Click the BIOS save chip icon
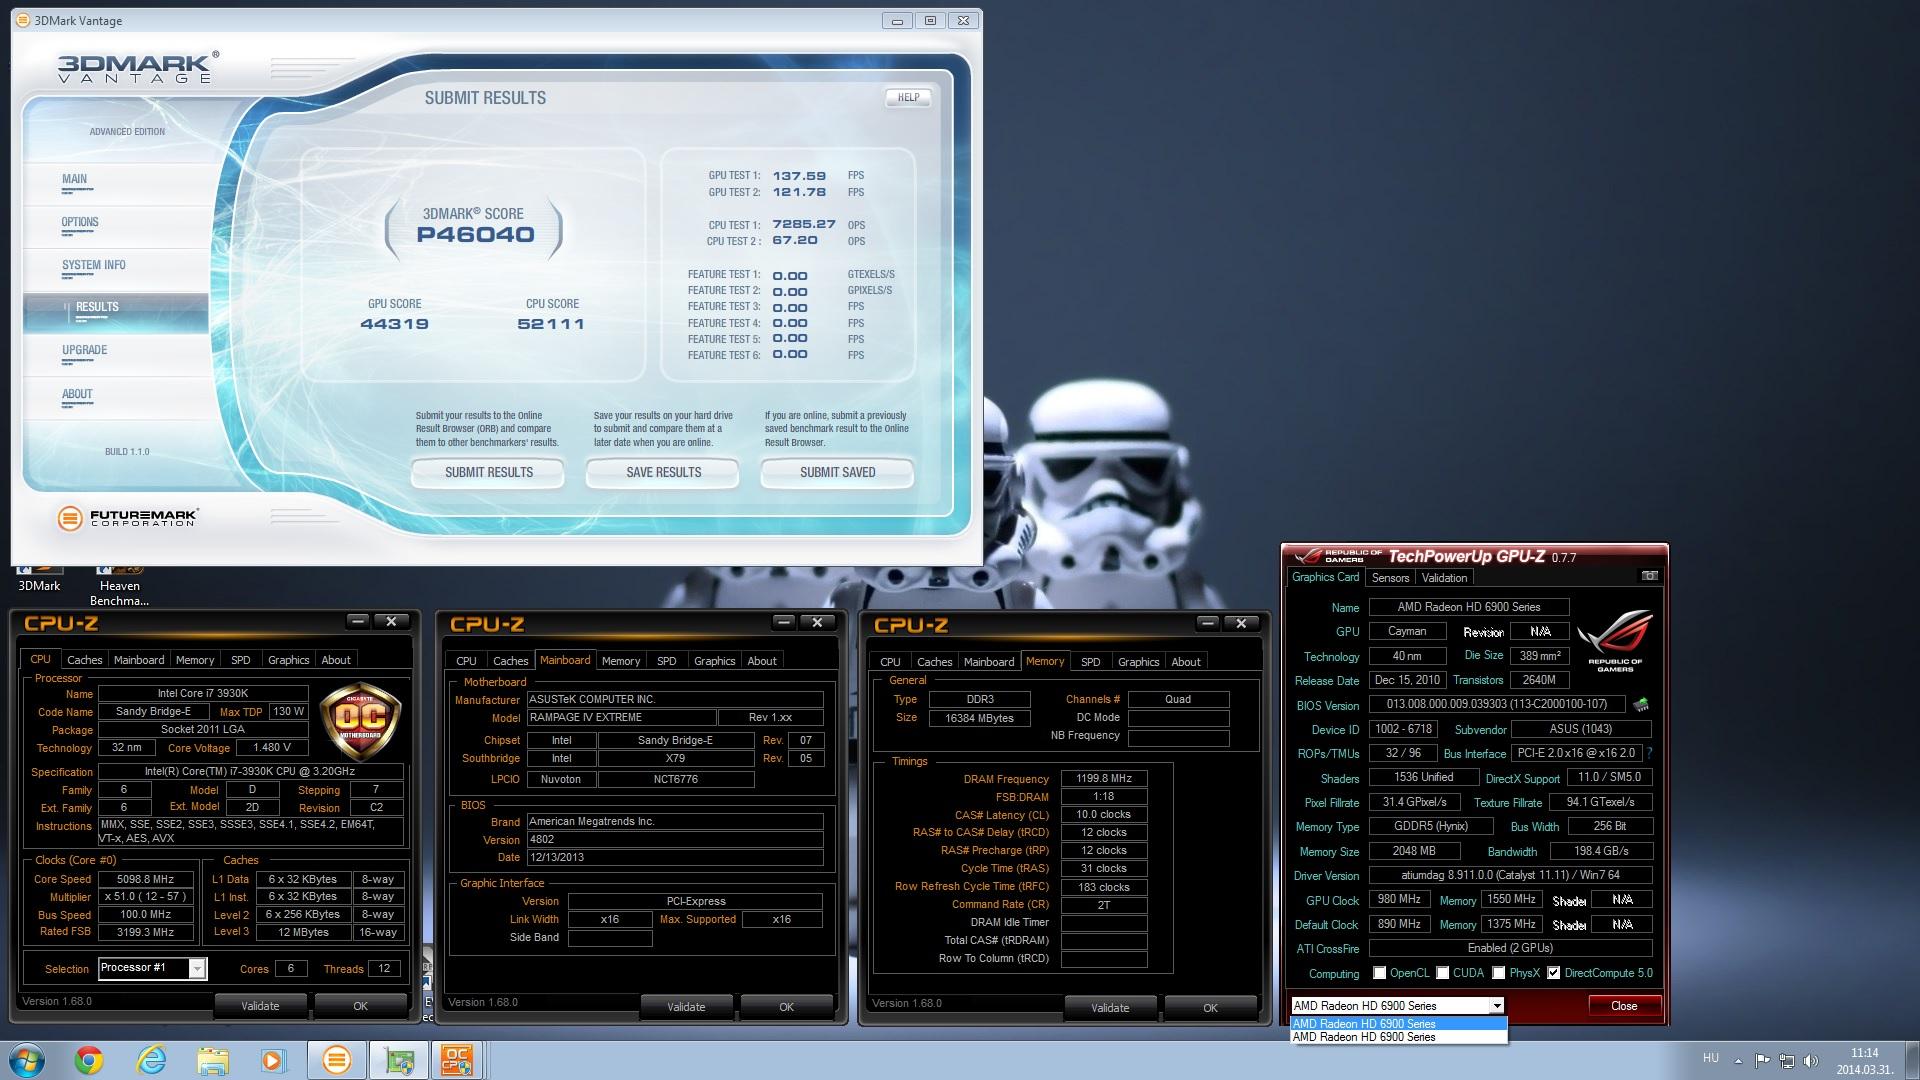This screenshot has width=1920, height=1080. tap(1640, 705)
